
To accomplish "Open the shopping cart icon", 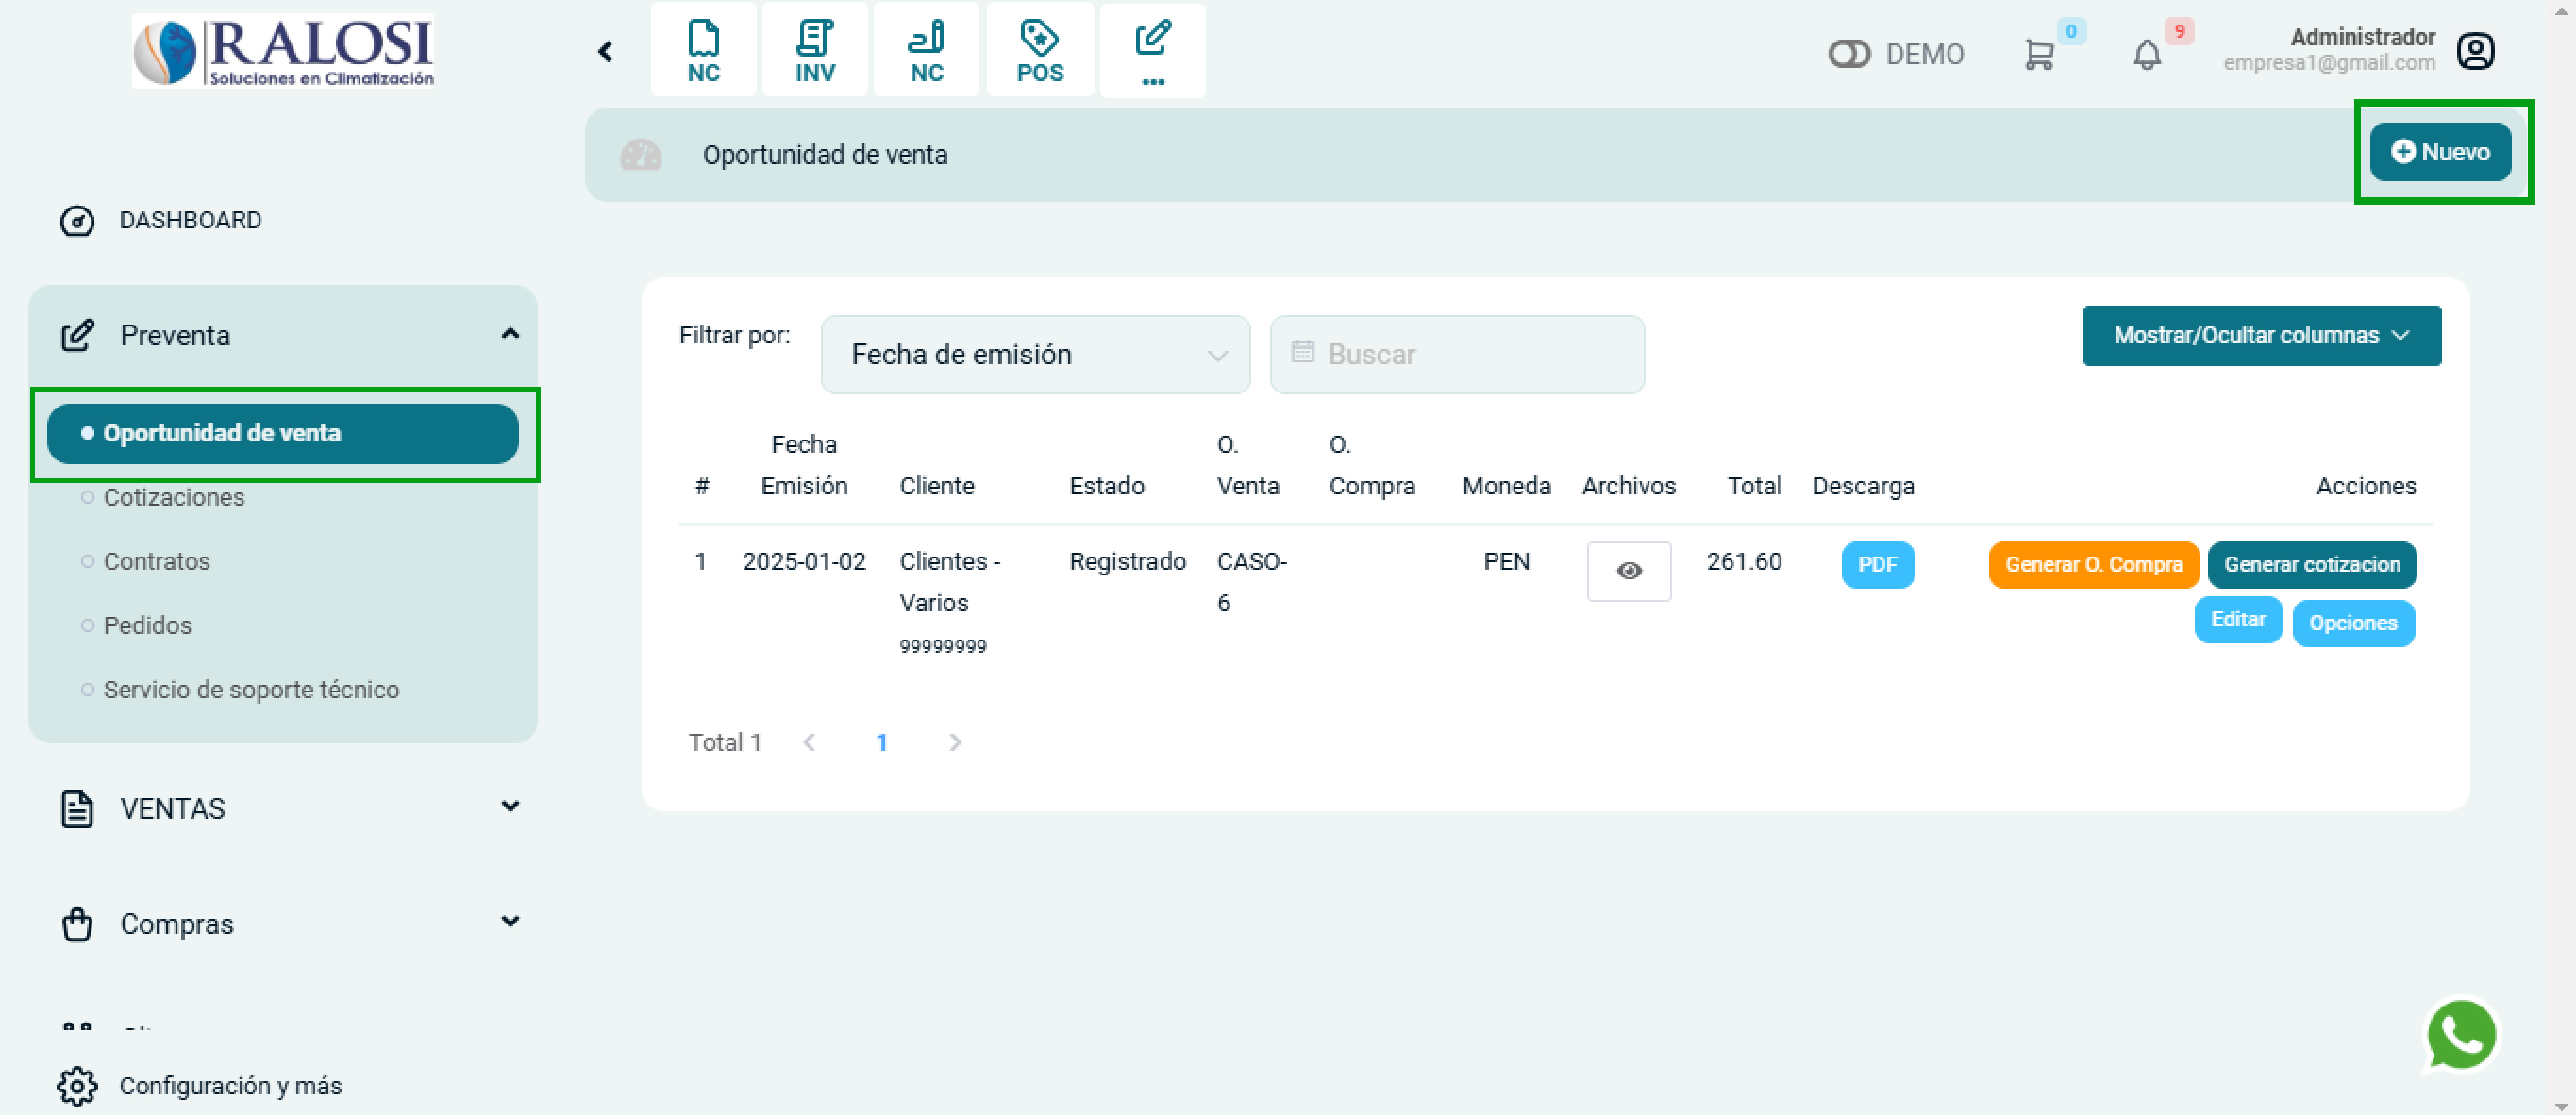I will point(2038,54).
